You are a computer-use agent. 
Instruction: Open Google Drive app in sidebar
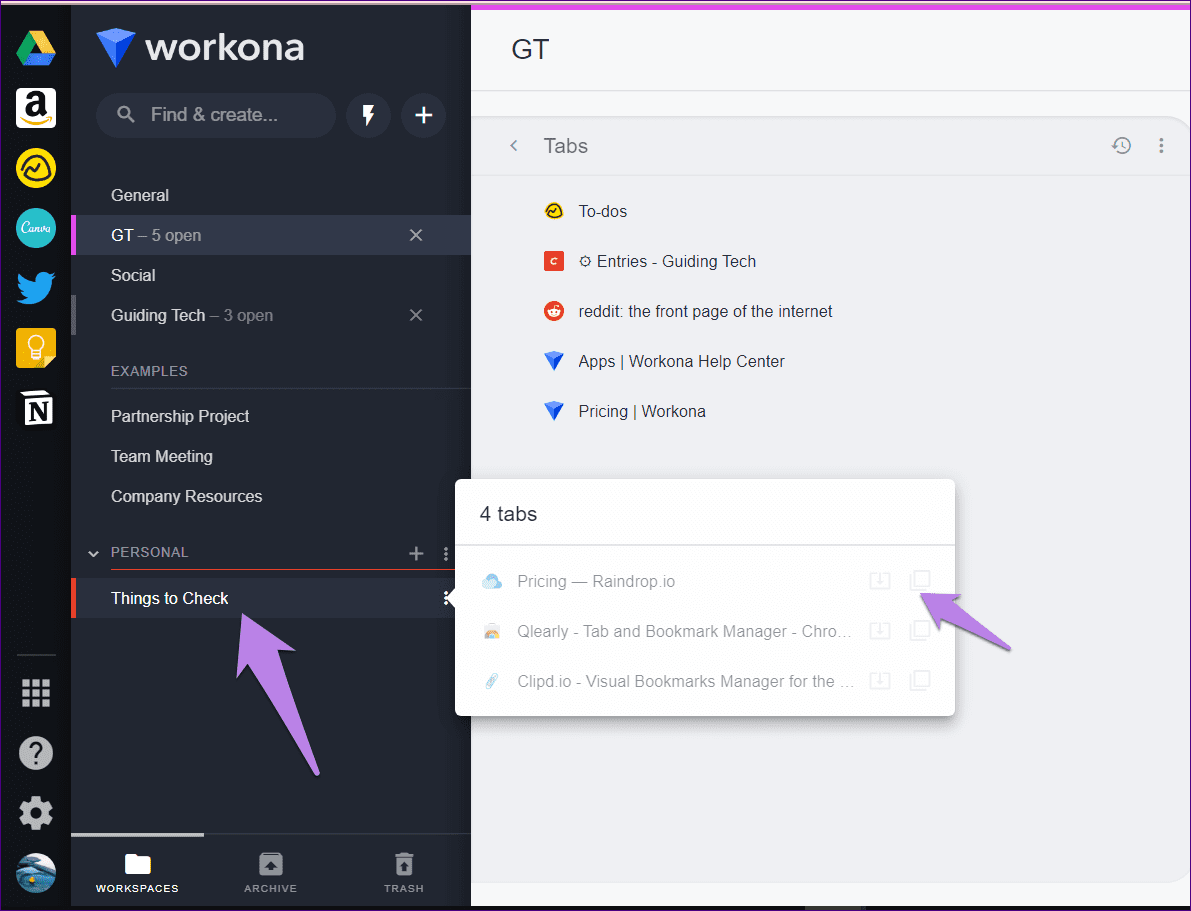[36, 48]
